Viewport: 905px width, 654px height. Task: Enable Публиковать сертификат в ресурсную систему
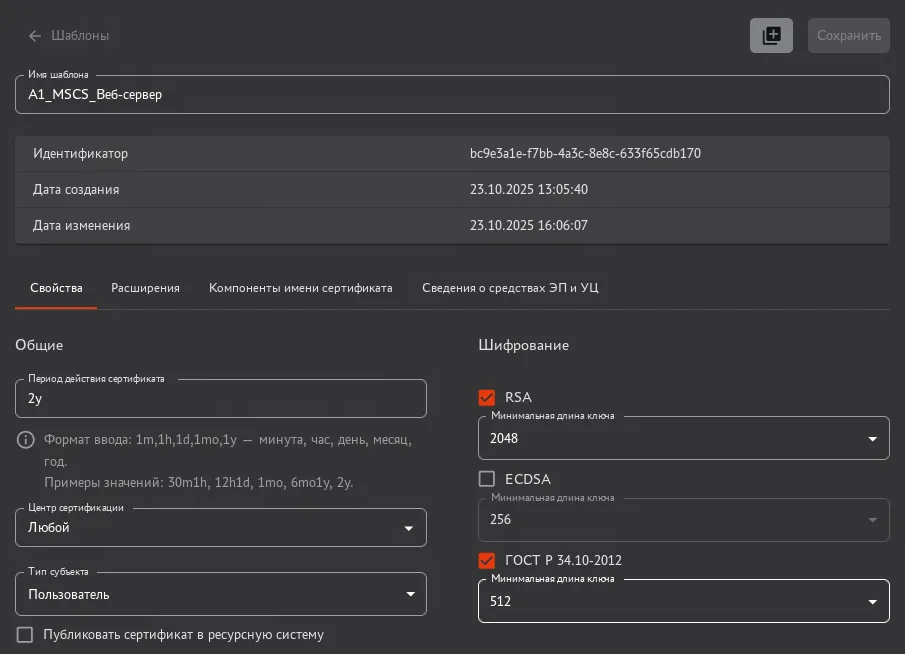click(25, 634)
